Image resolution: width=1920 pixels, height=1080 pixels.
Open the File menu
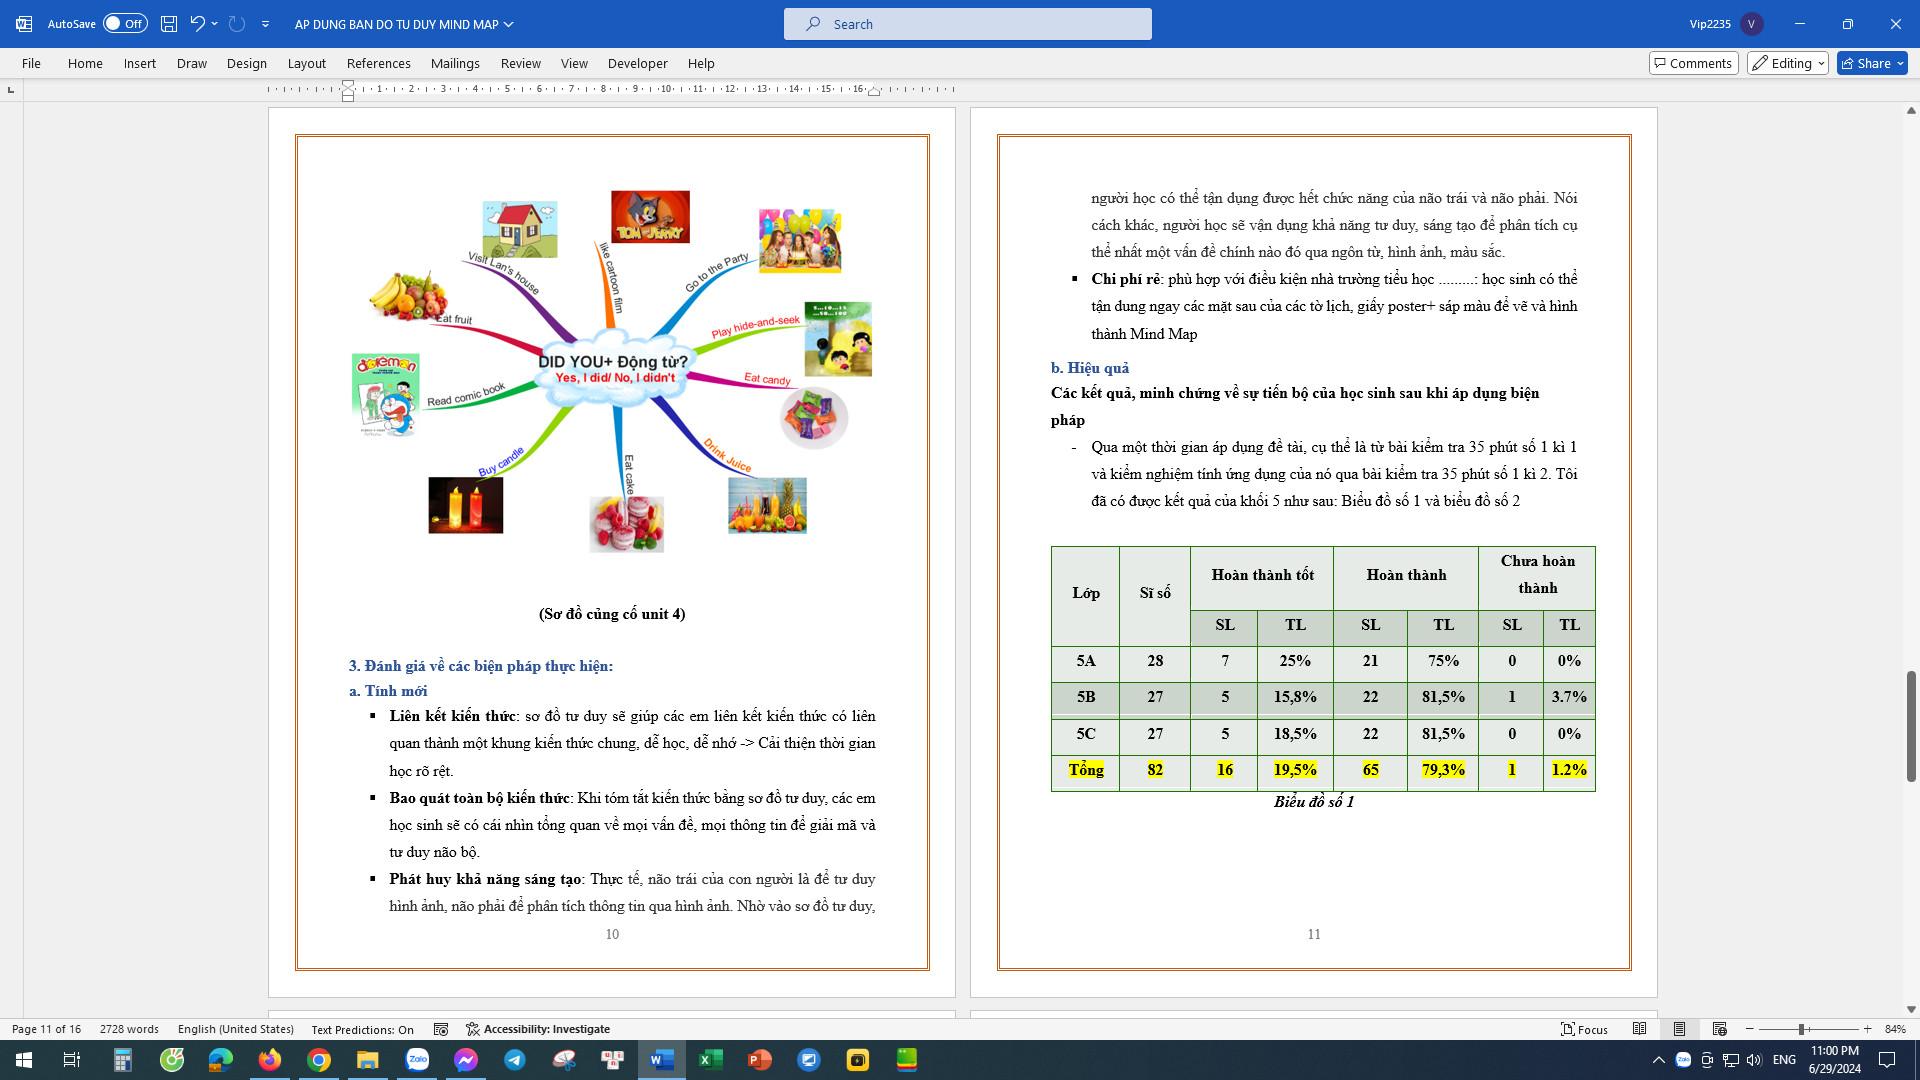click(31, 63)
